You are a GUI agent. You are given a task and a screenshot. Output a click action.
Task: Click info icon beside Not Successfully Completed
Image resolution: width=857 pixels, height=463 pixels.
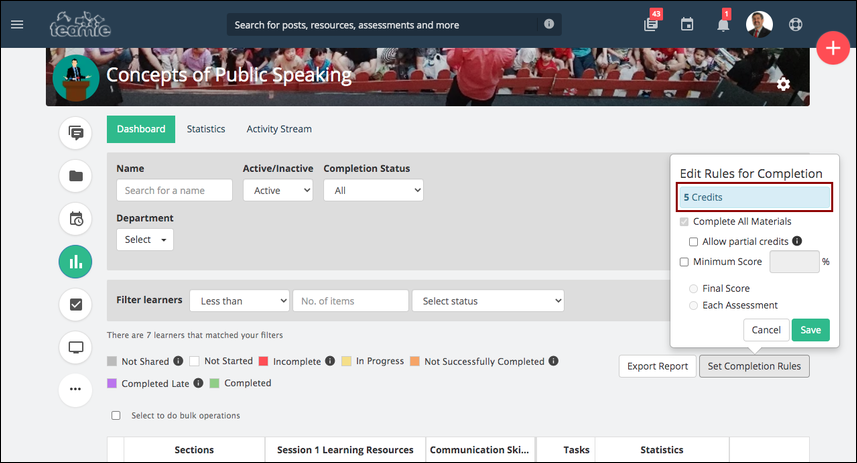[x=553, y=361]
